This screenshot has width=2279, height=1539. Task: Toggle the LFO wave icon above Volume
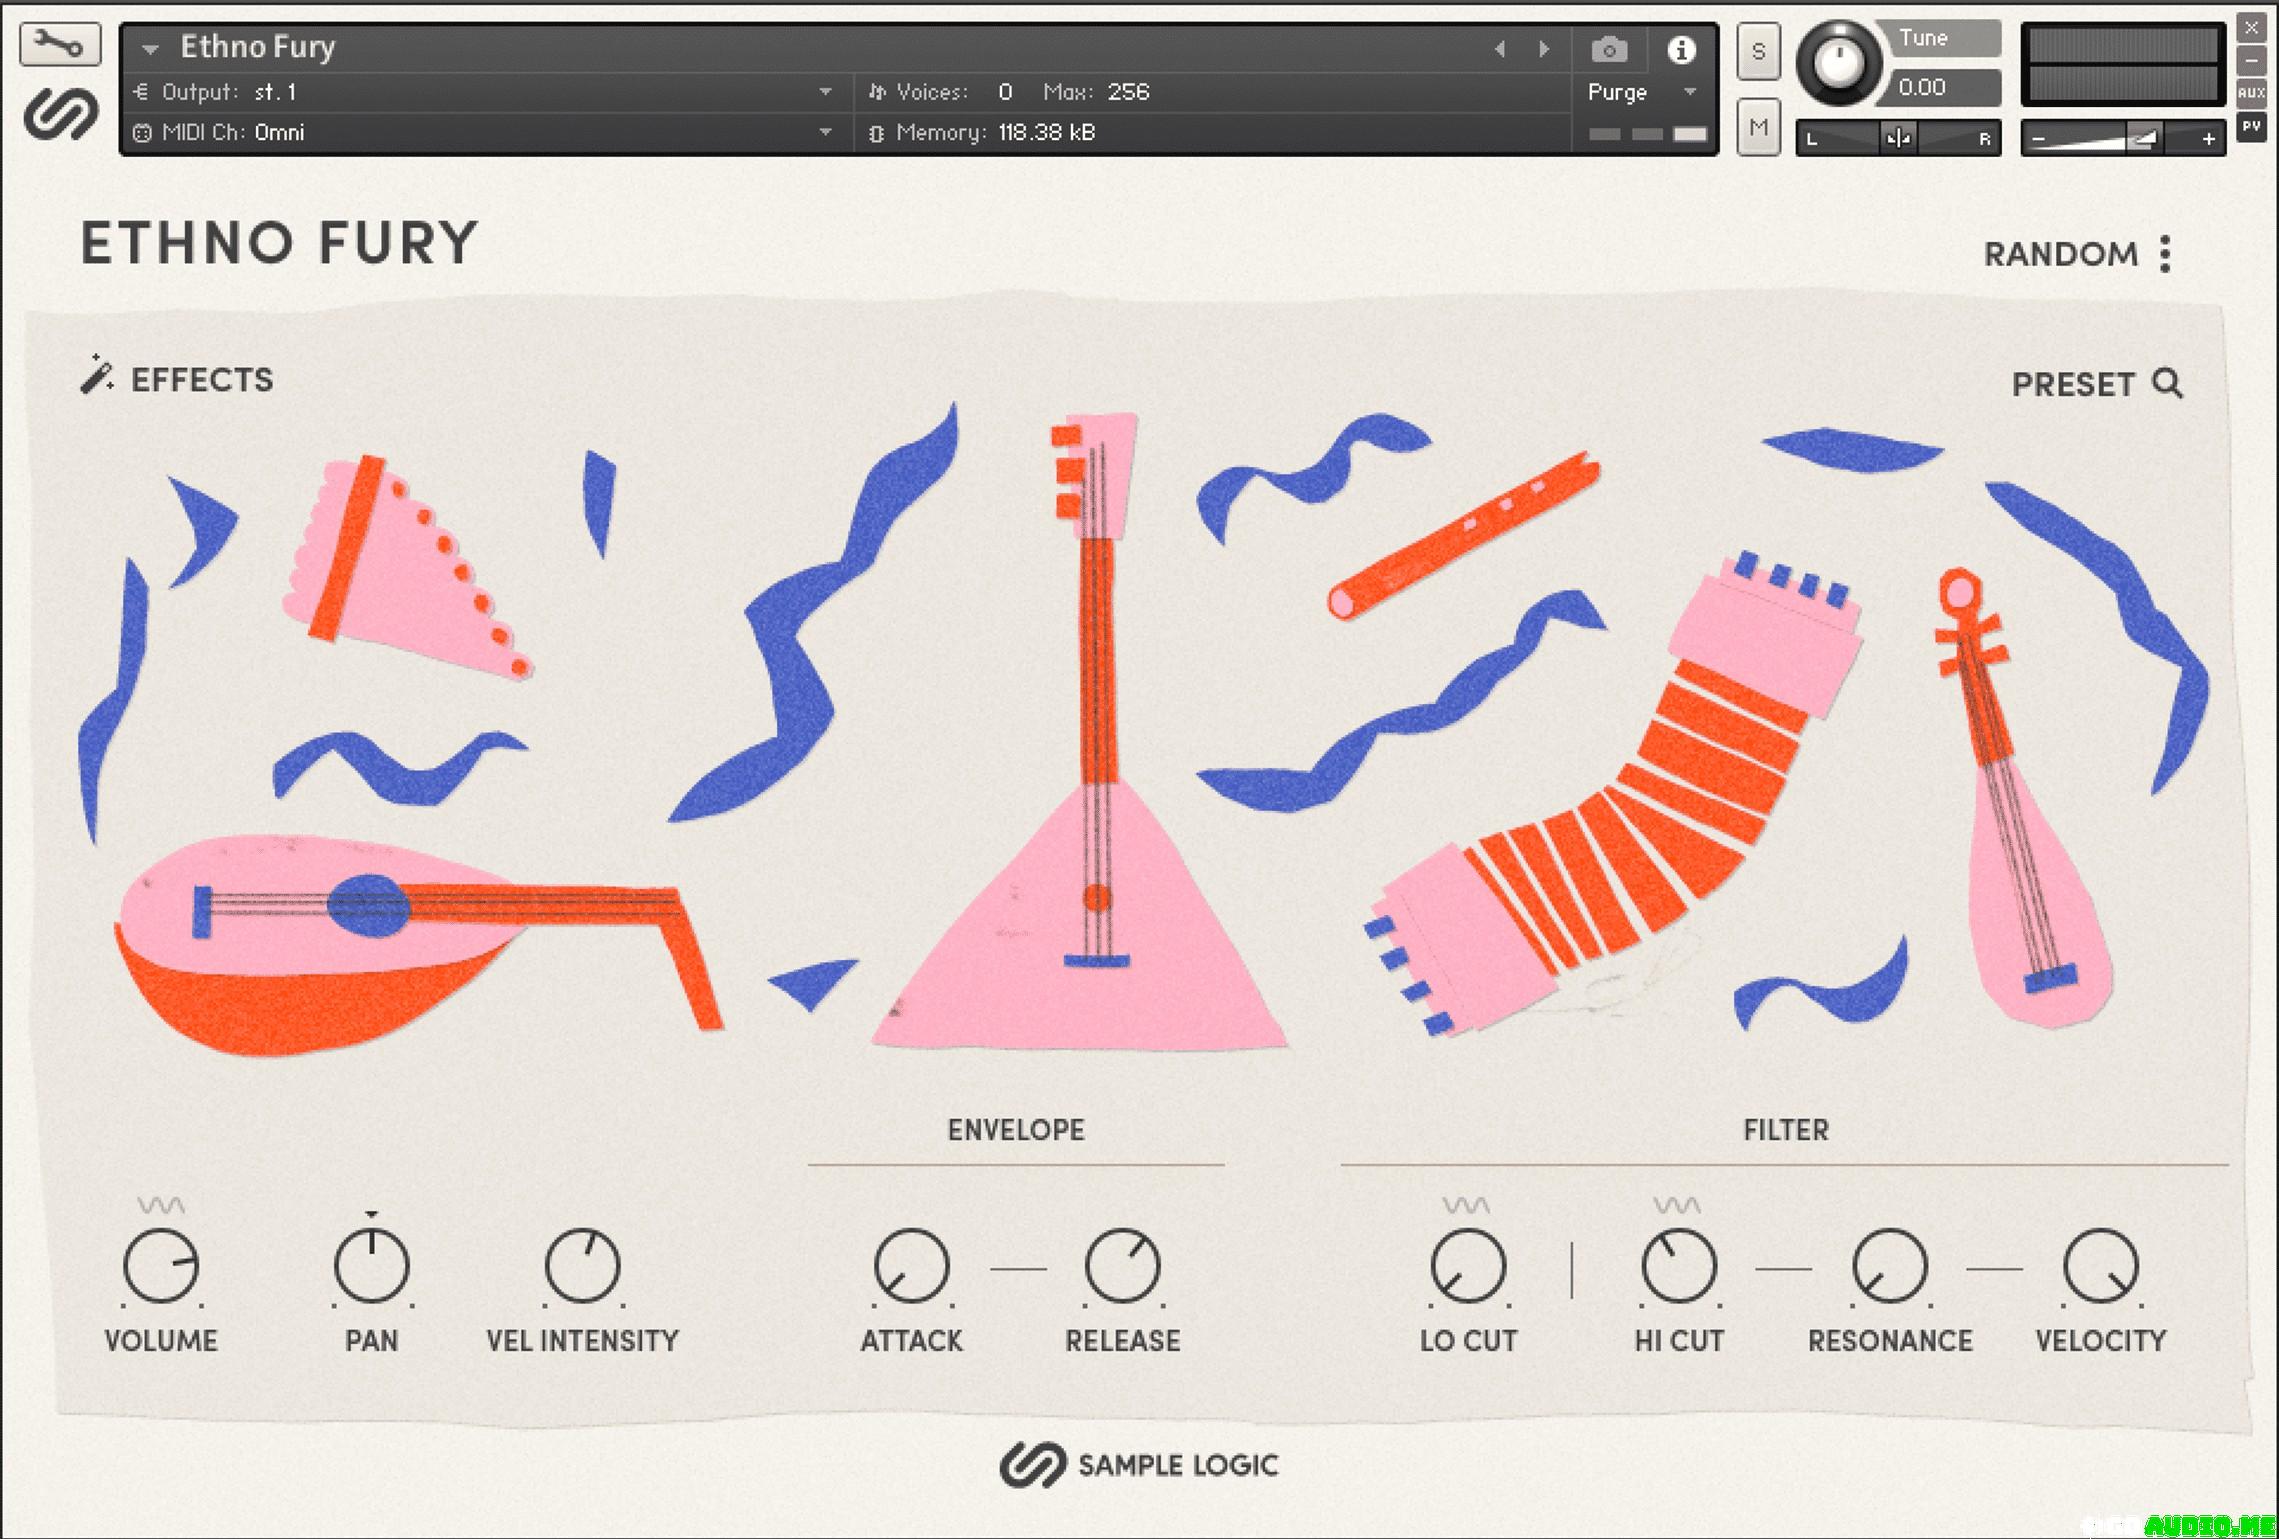click(x=161, y=1204)
